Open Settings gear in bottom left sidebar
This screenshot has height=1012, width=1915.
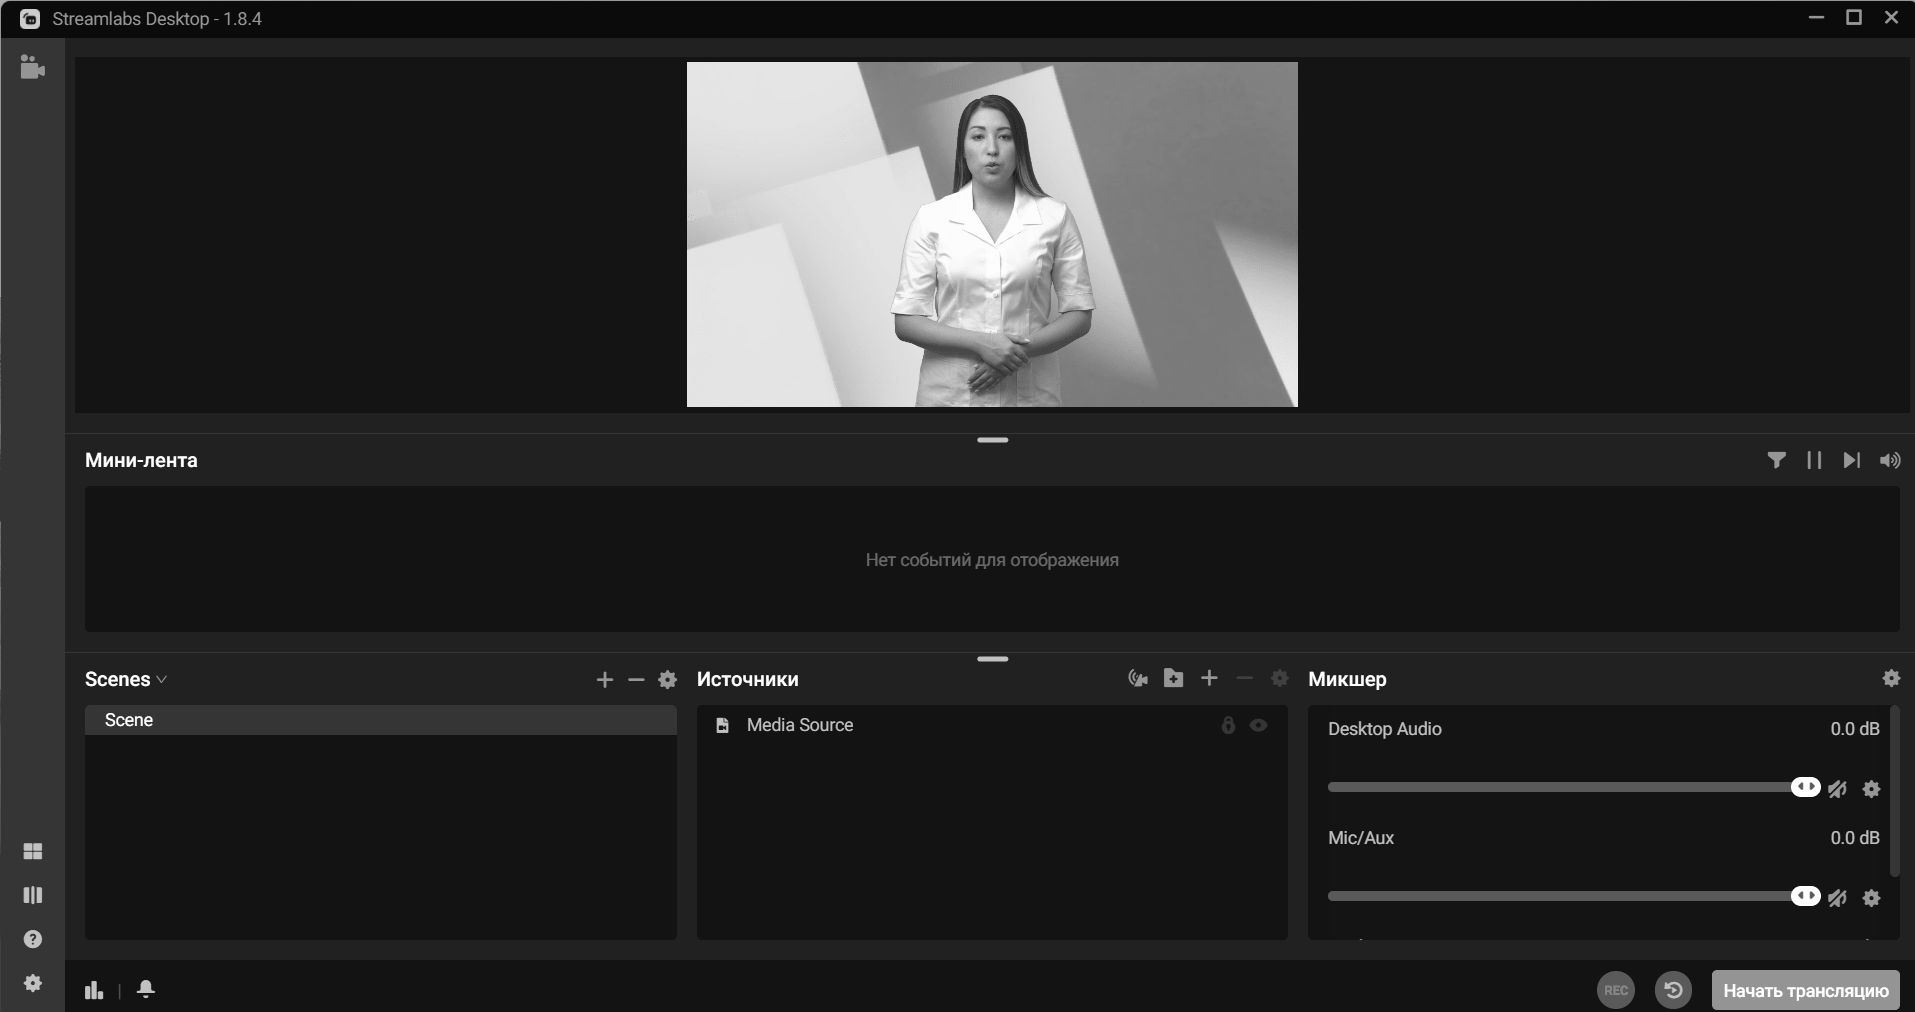point(32,985)
